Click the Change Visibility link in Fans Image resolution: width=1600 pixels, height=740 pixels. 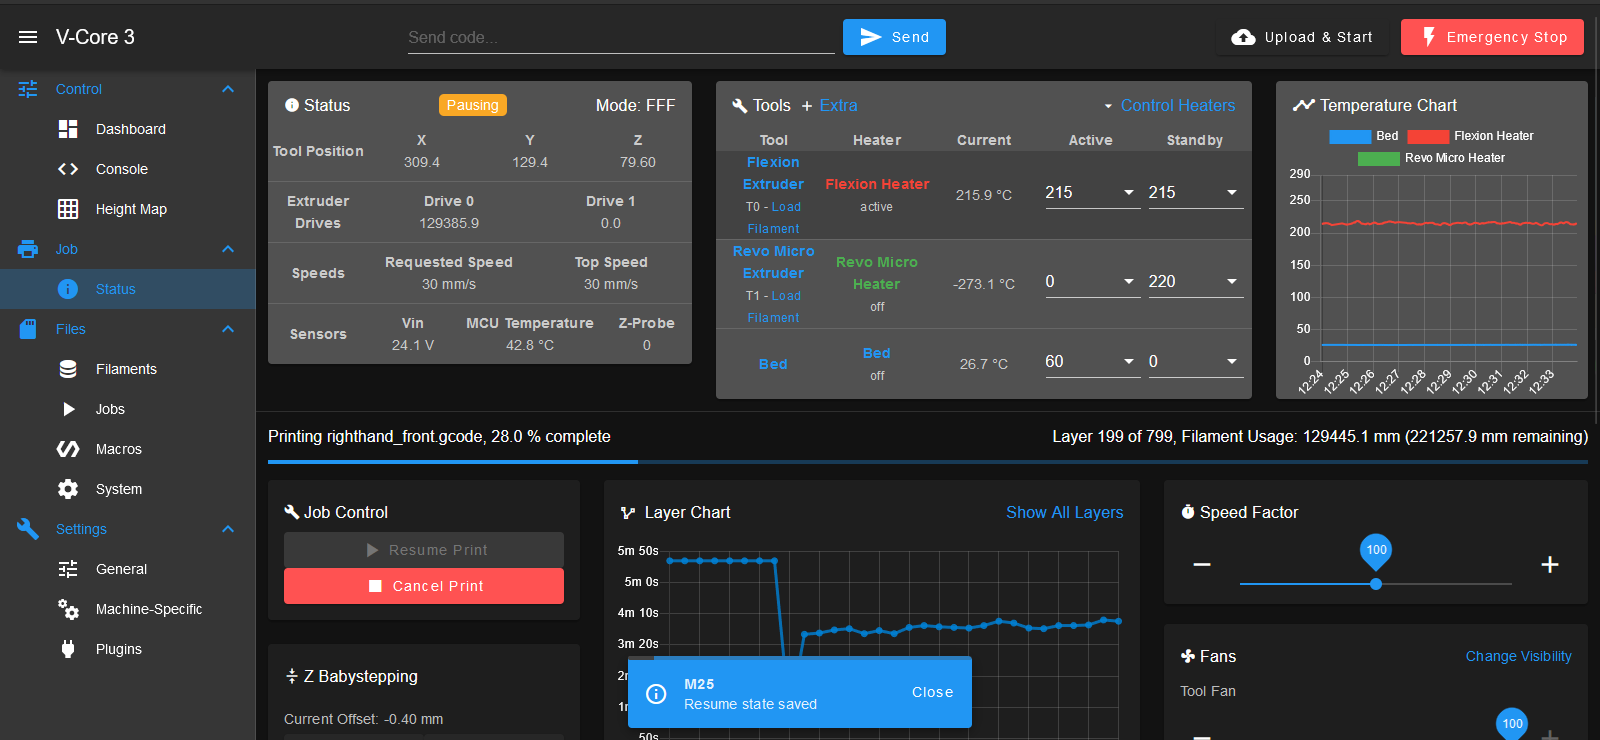[1518, 656]
